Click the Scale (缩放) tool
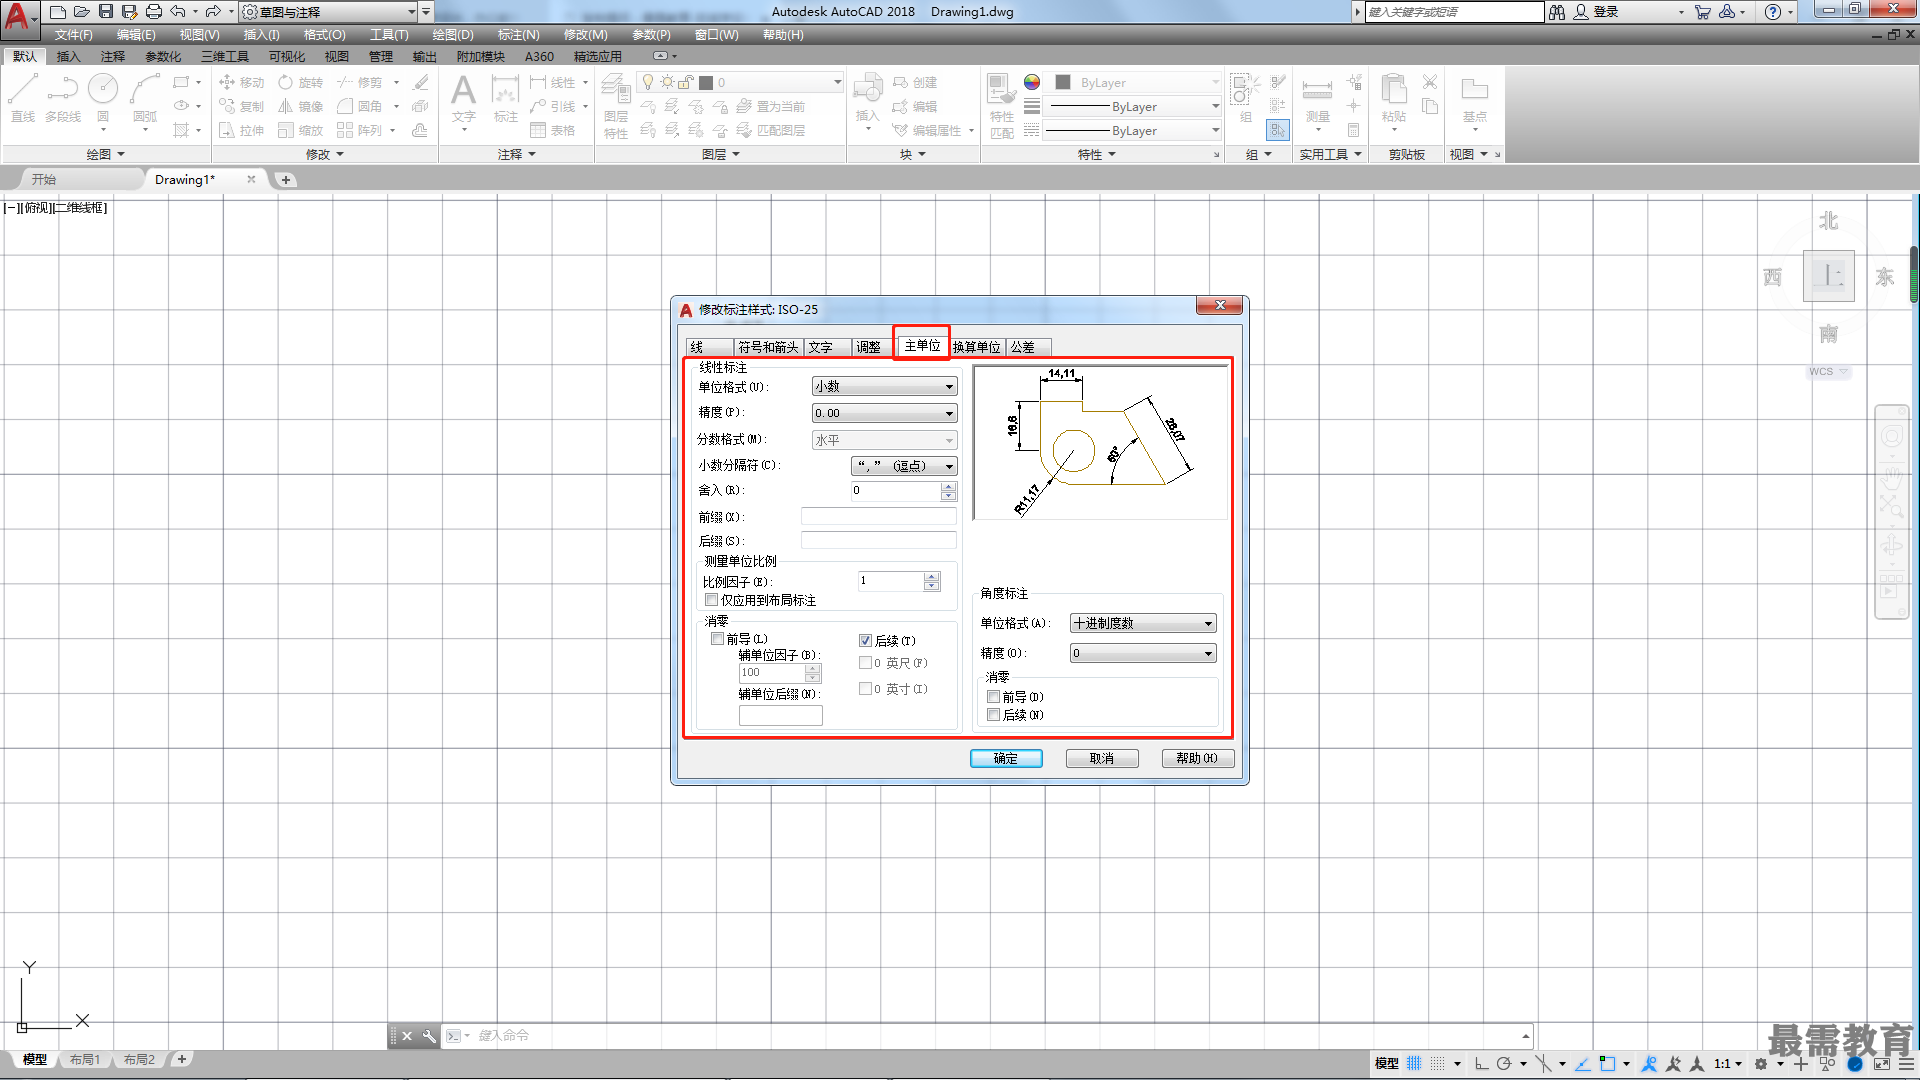 coord(301,131)
